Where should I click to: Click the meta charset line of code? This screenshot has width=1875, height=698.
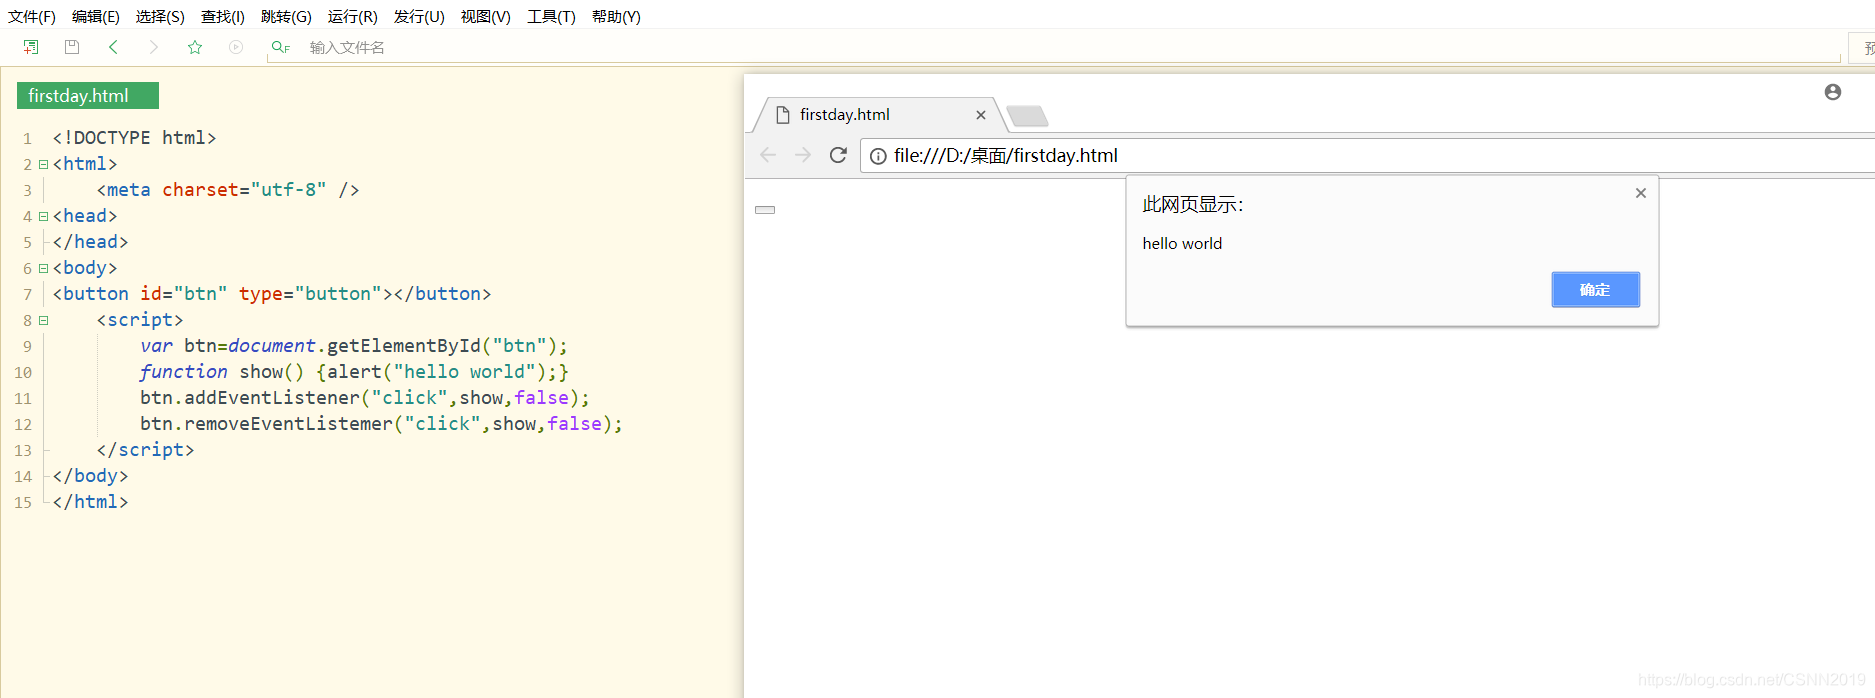coord(228,190)
